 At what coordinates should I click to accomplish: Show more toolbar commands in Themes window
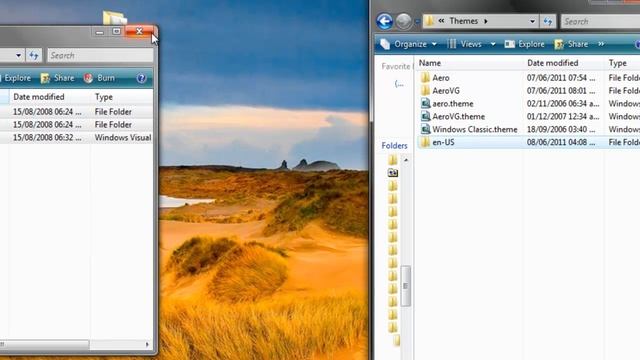tap(601, 44)
